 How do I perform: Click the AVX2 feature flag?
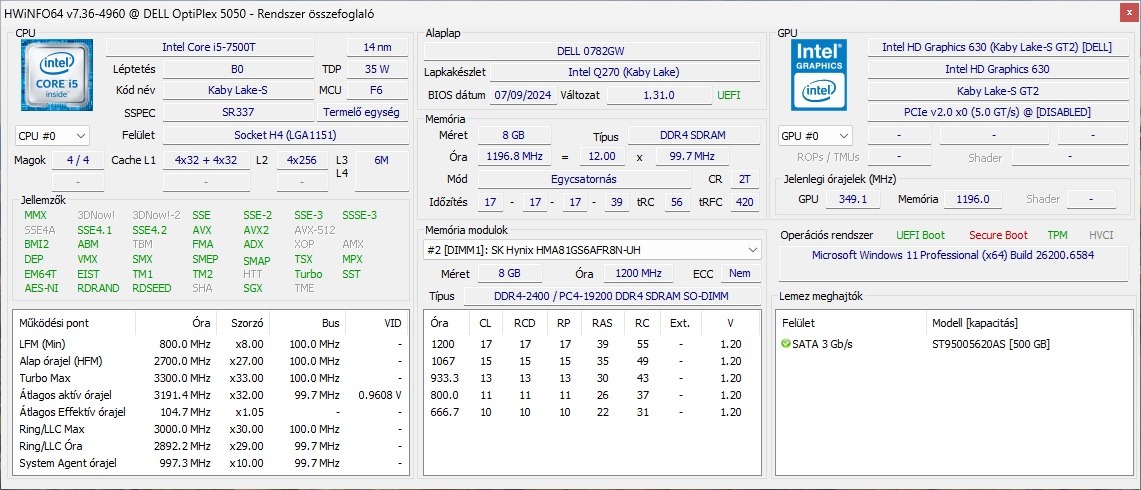click(255, 230)
